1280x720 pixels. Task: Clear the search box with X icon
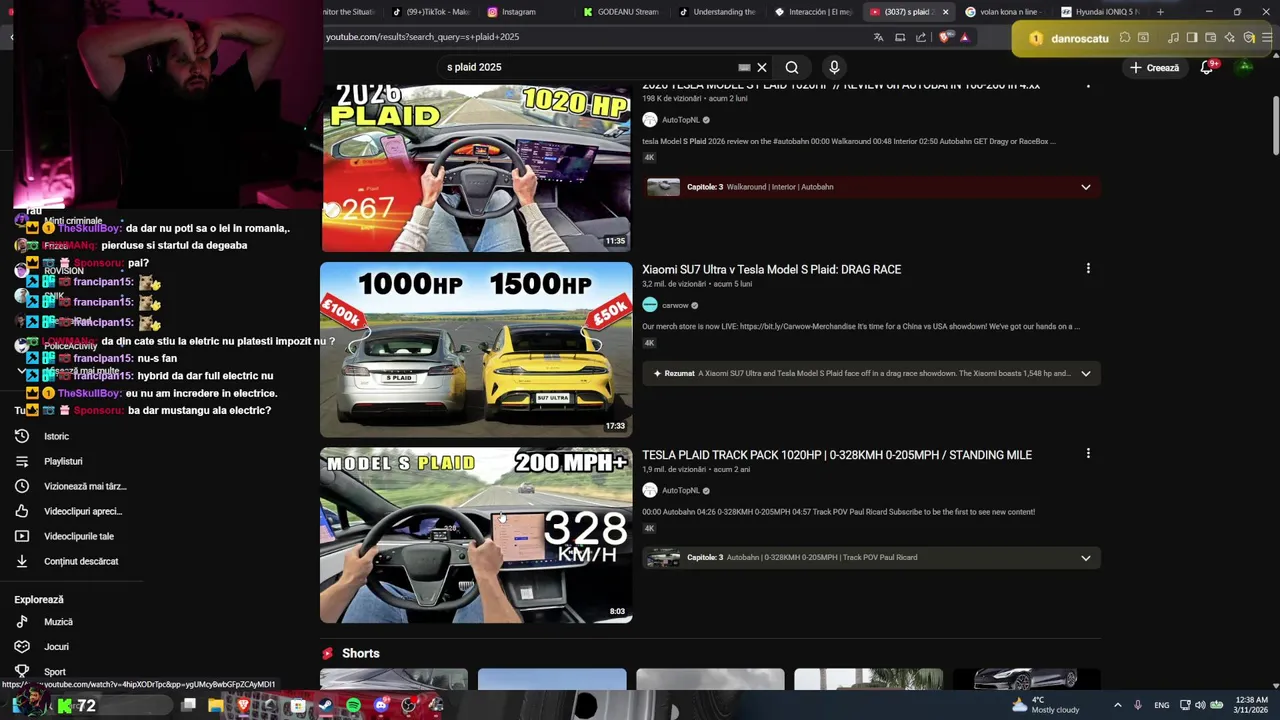coord(762,67)
